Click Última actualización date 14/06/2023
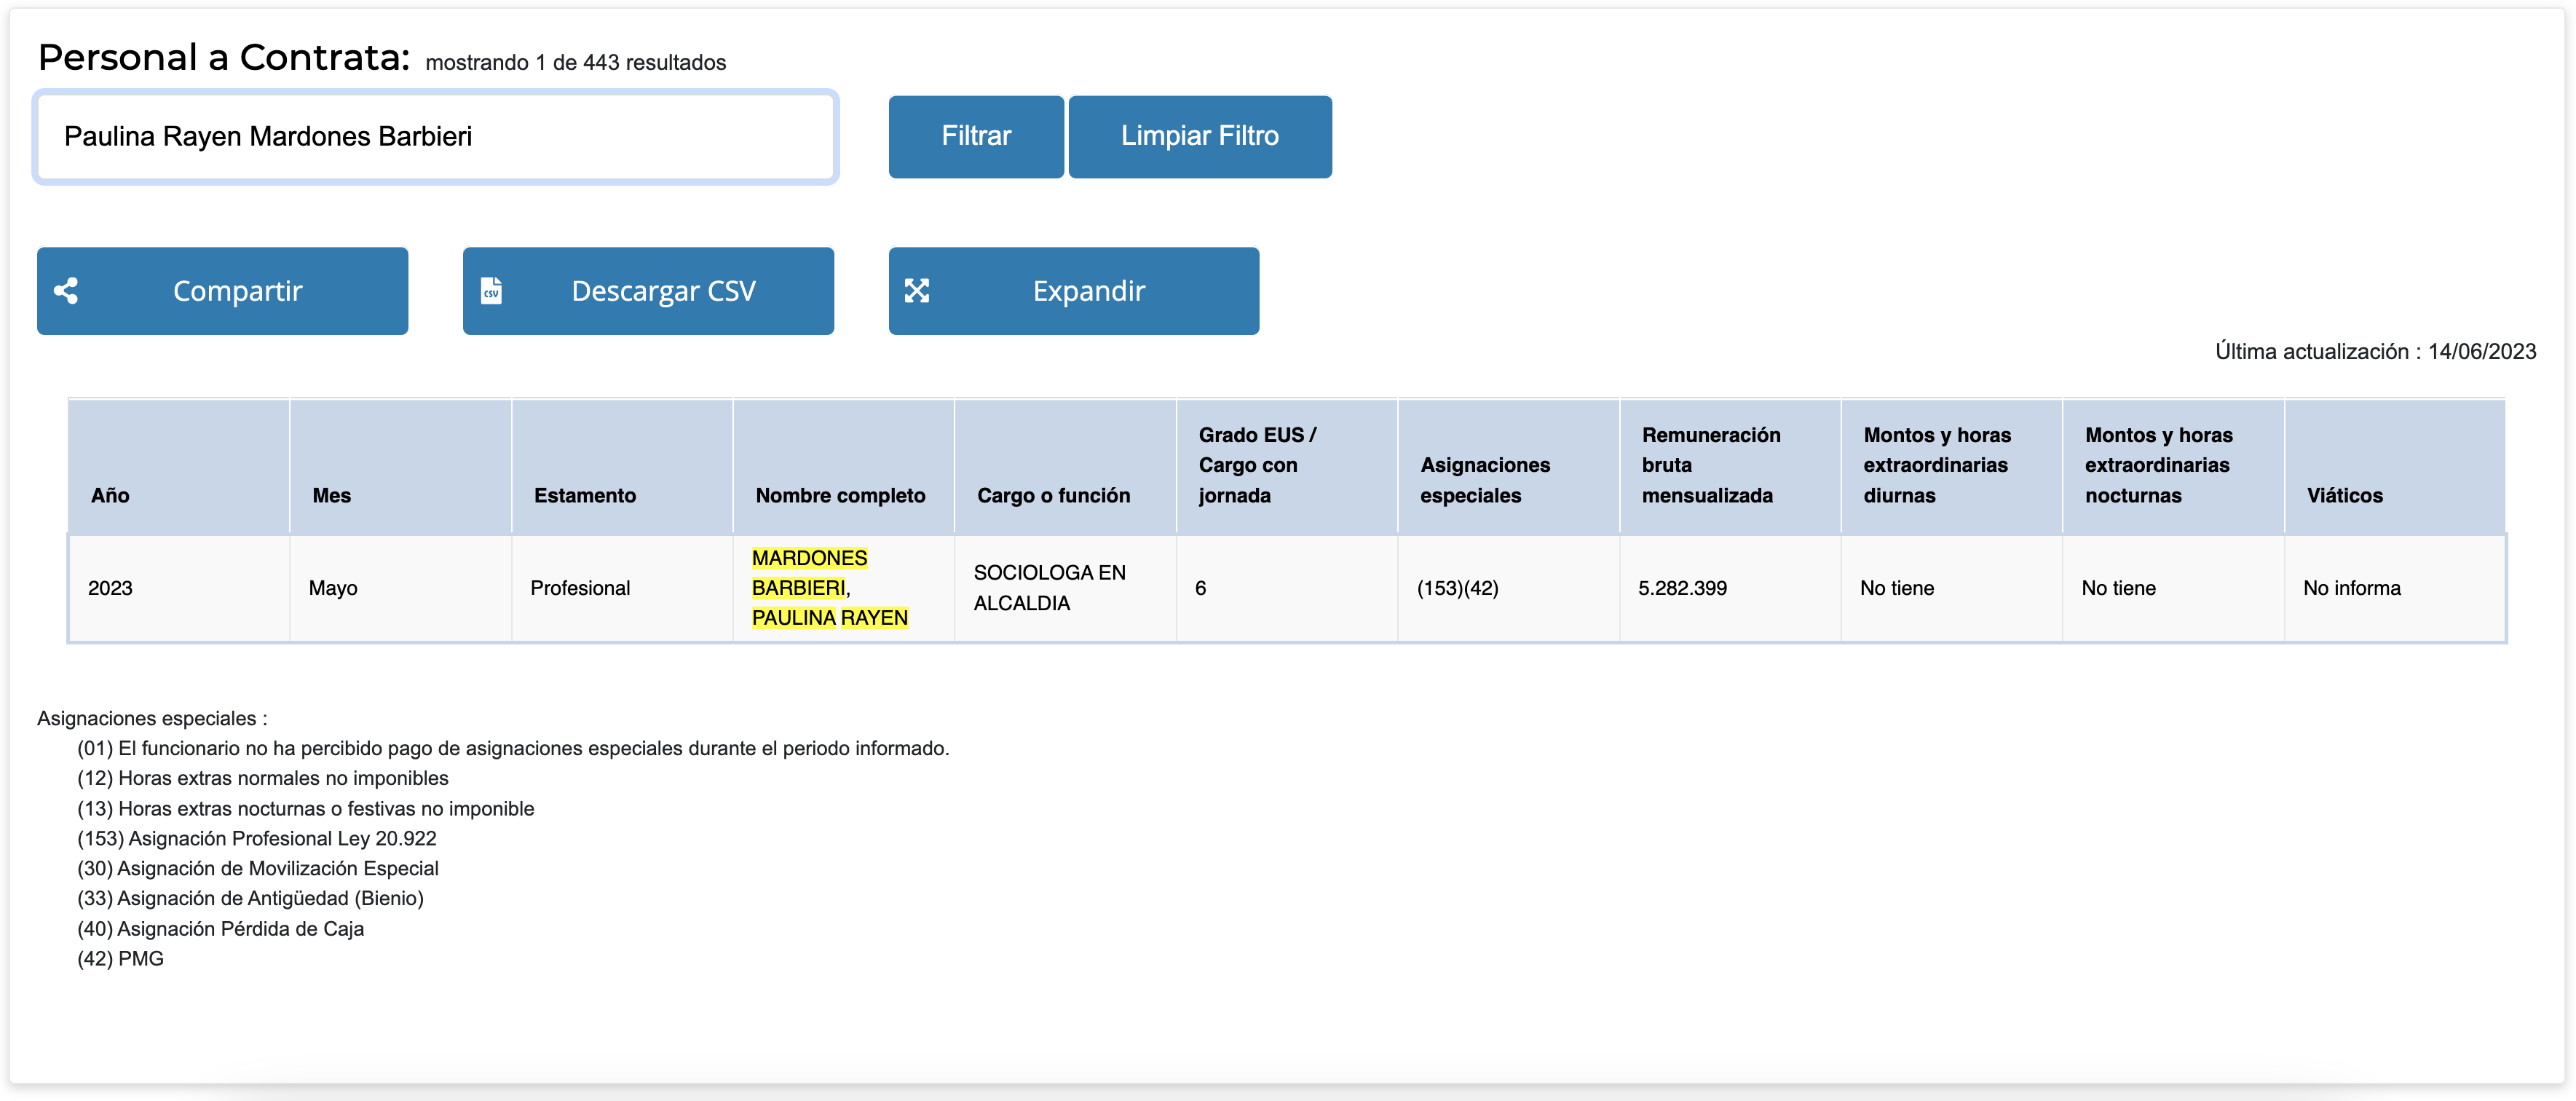 point(2375,351)
